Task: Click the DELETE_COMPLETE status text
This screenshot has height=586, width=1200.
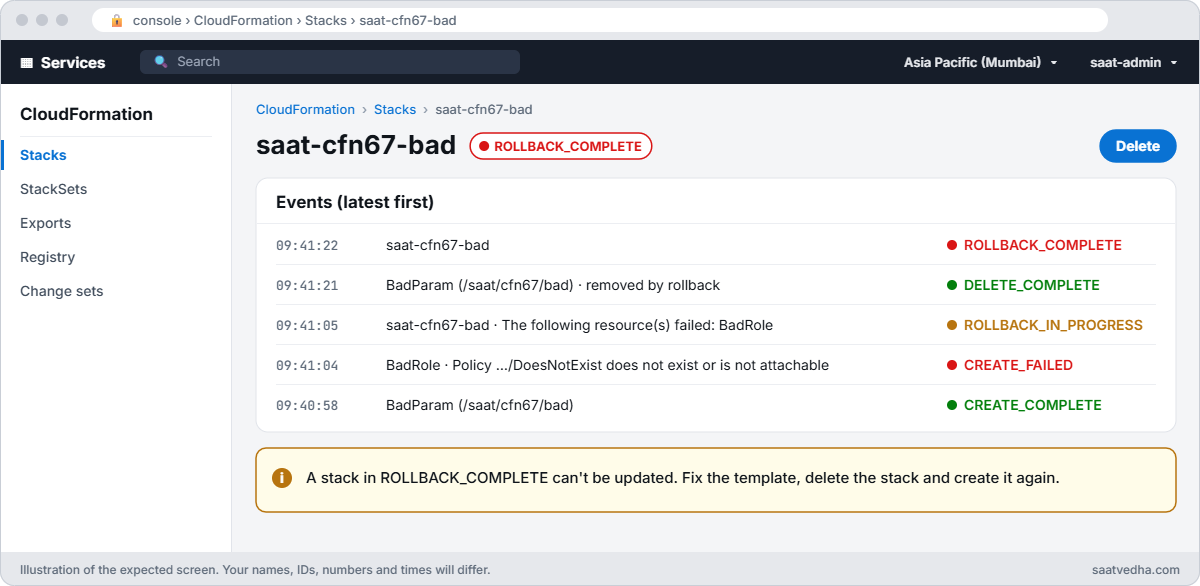Action: pyautogui.click(x=1032, y=285)
